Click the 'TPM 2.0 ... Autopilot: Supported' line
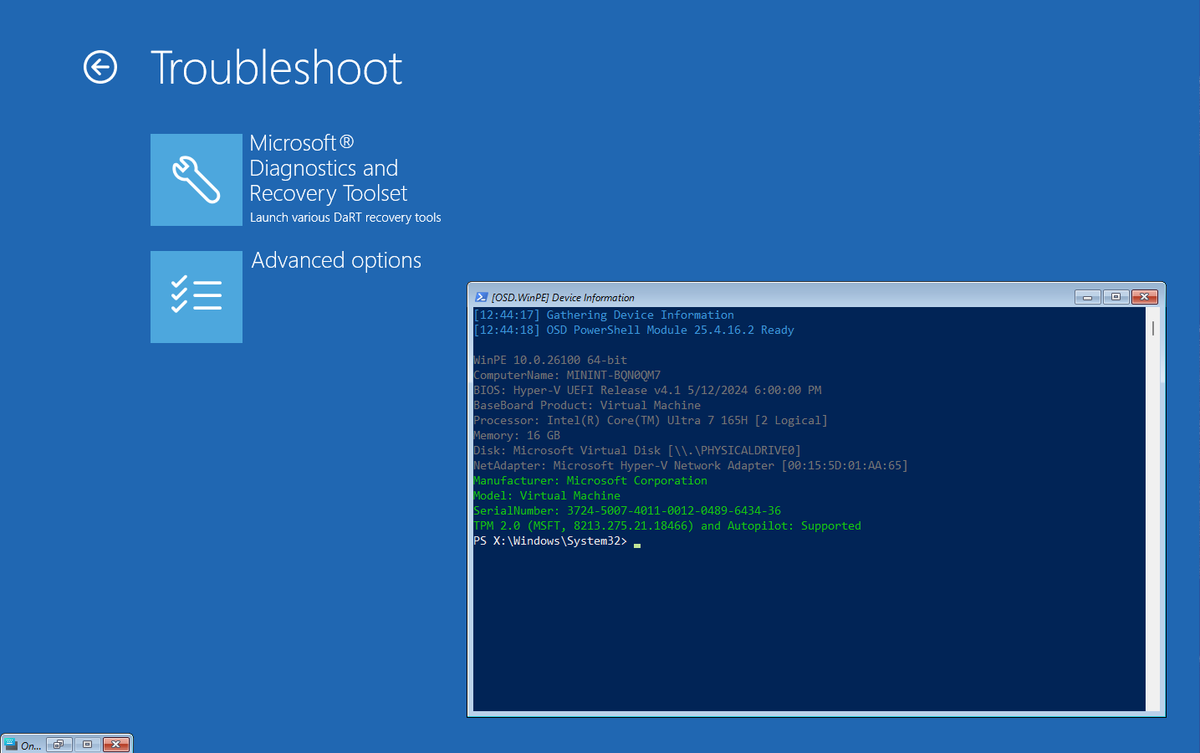 pyautogui.click(x=667, y=525)
